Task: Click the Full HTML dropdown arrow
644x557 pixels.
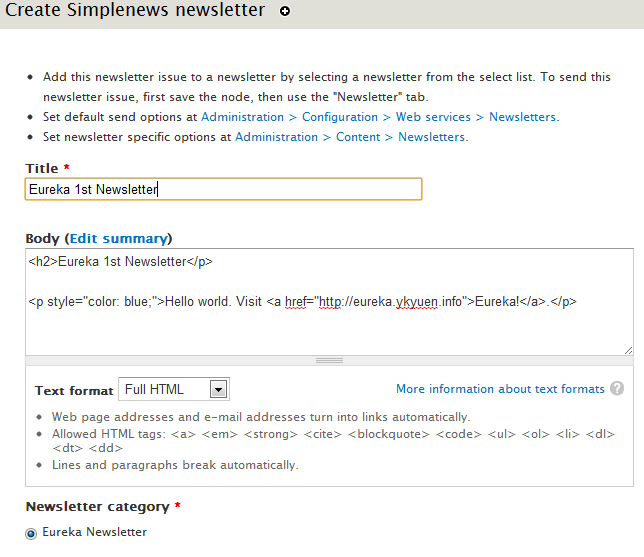Action: (219, 389)
